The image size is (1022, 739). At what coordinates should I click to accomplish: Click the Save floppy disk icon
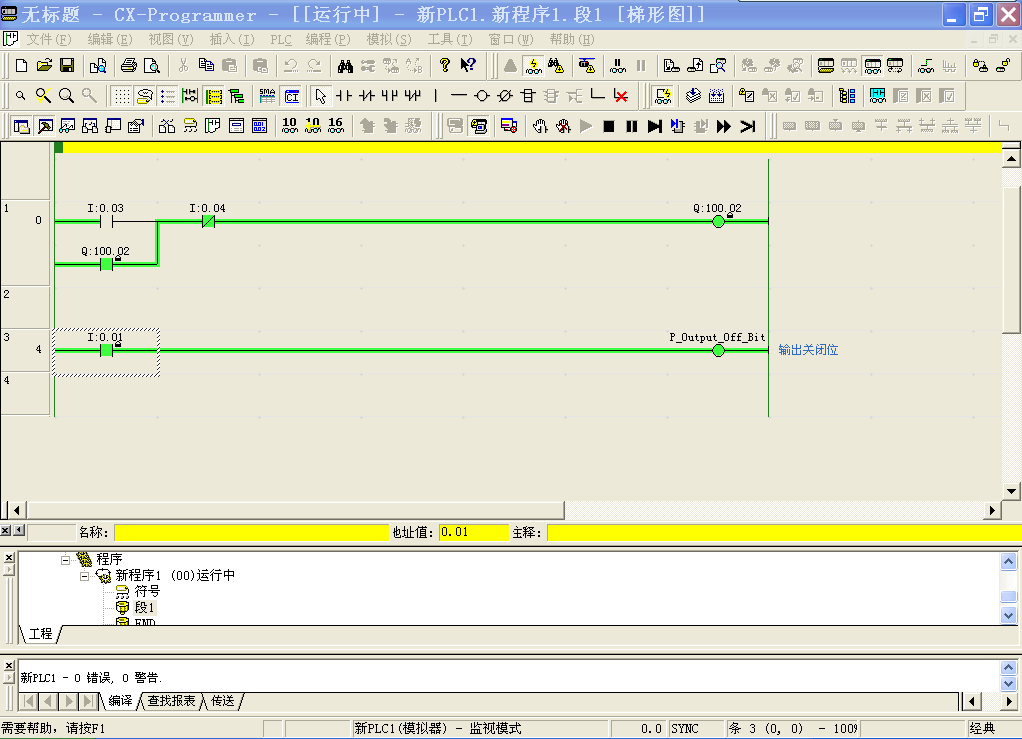point(67,66)
